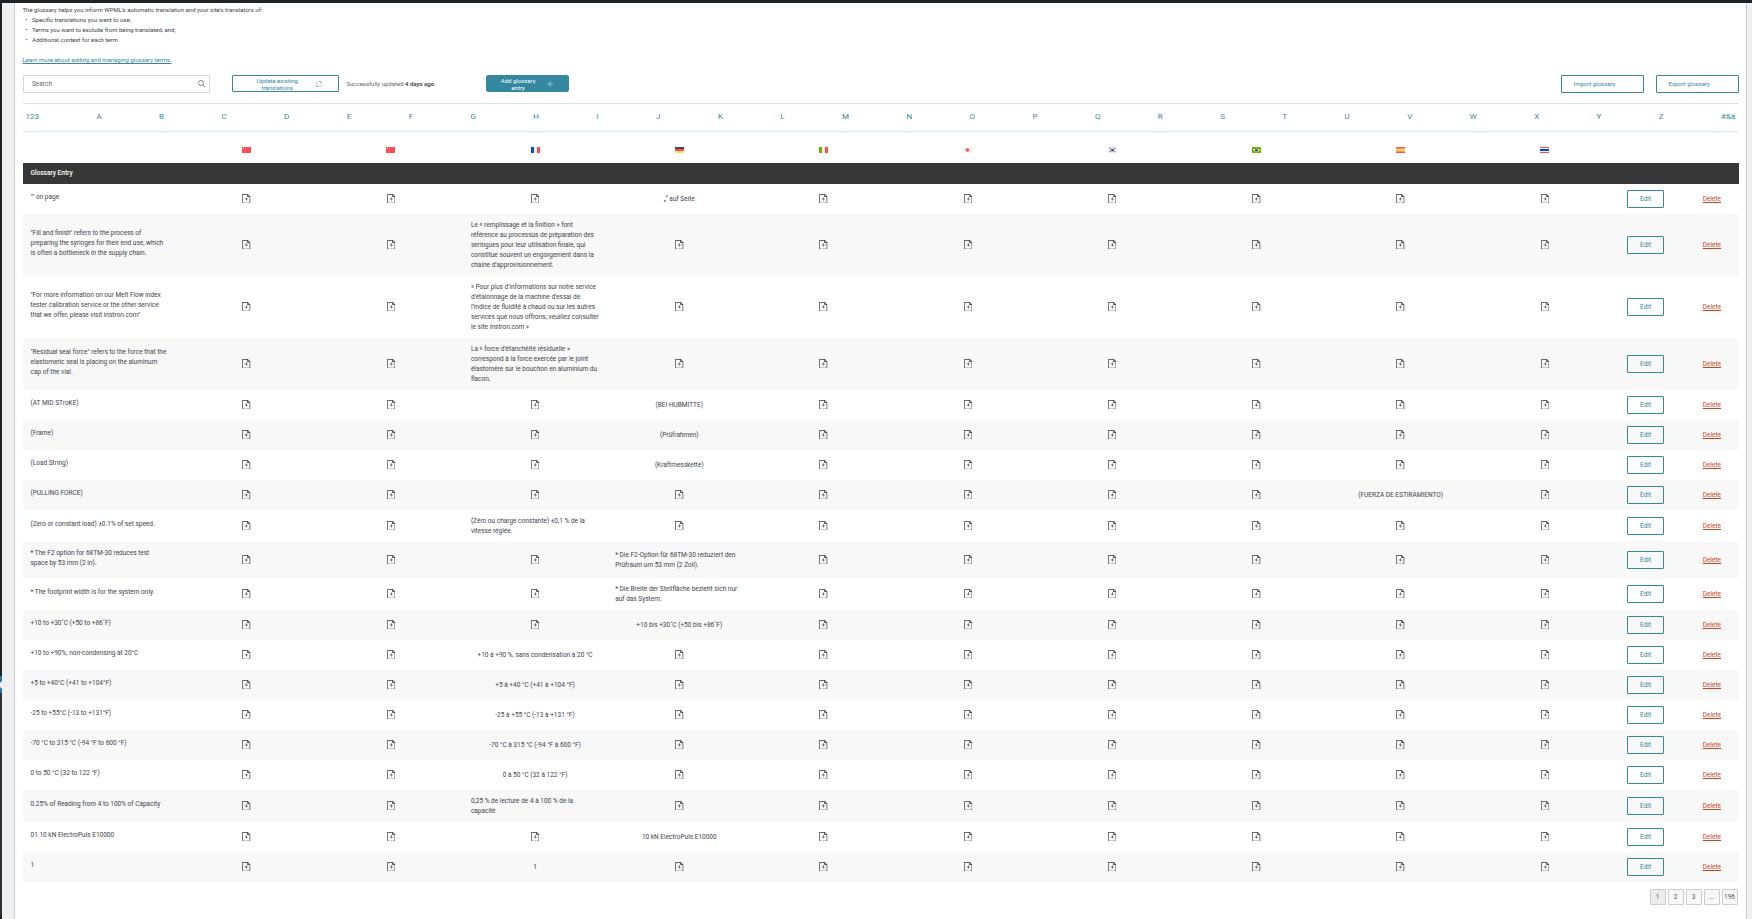This screenshot has width=1752, height=919.
Task: Go to last pagination page 196
Action: (1730, 897)
